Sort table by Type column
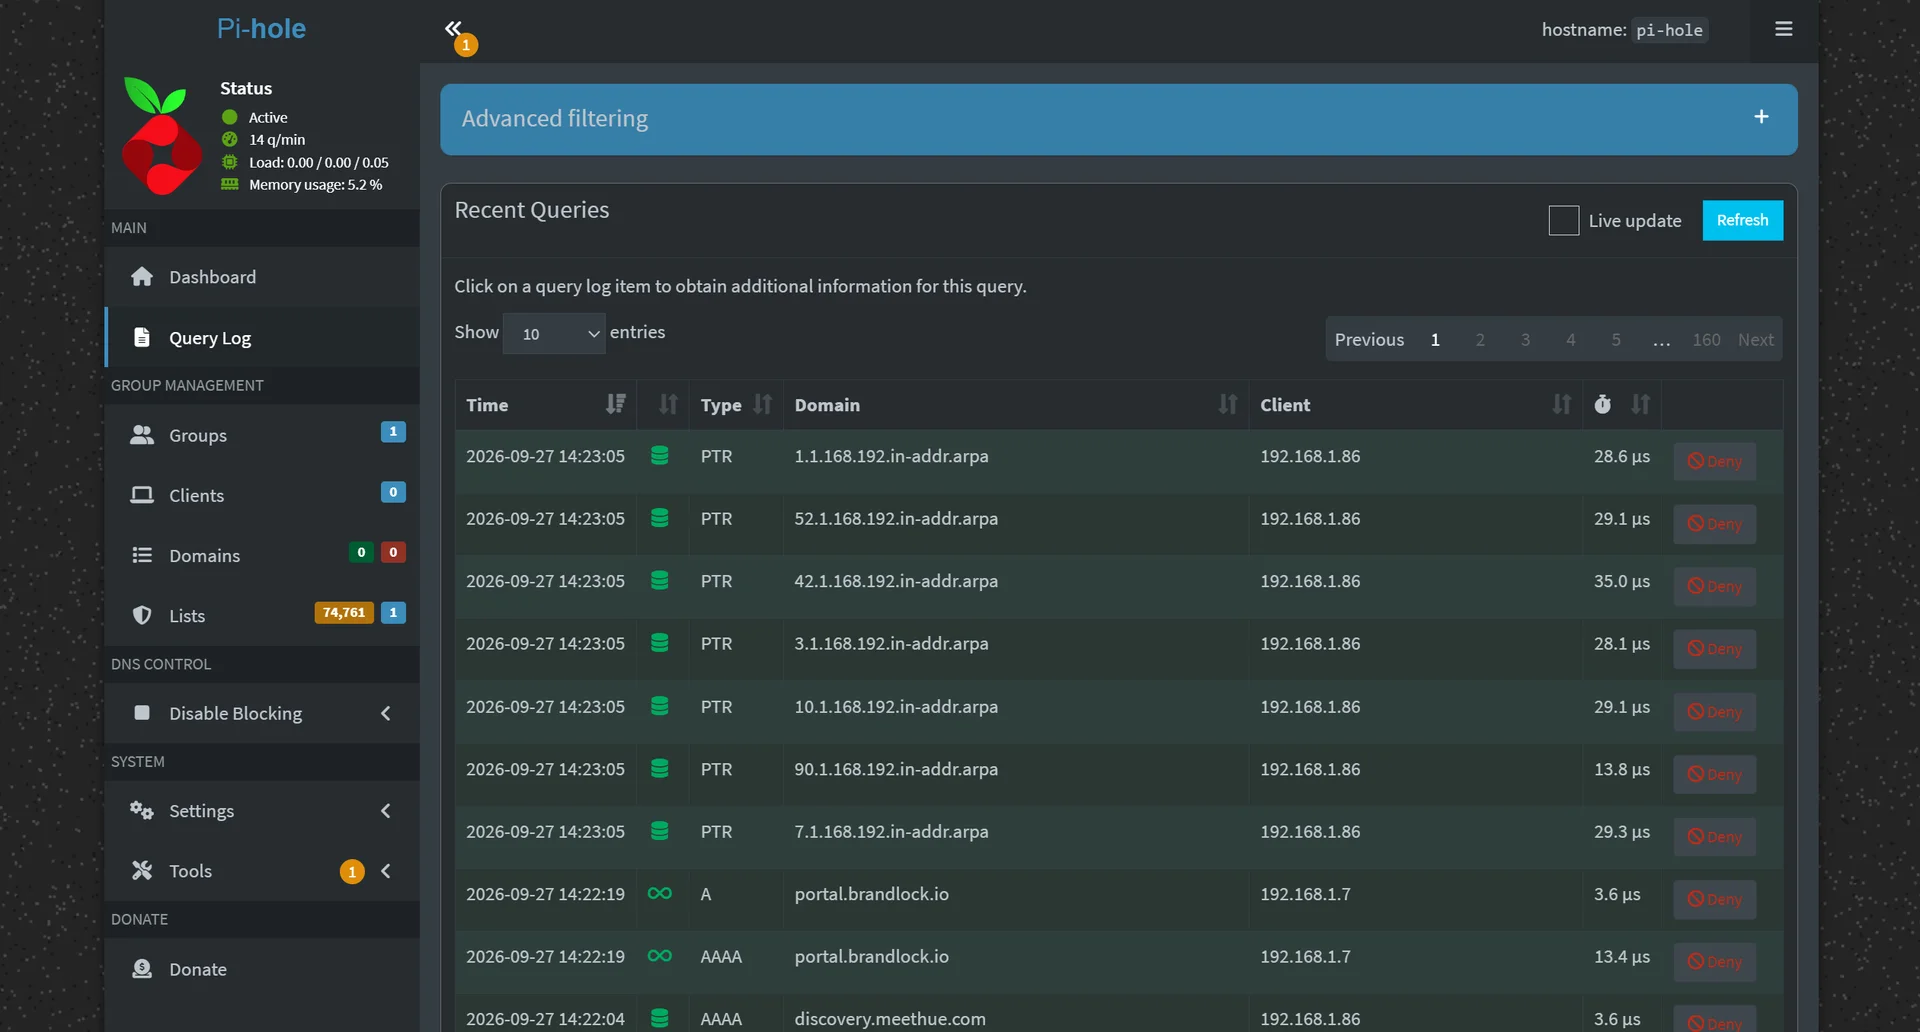Image resolution: width=1920 pixels, height=1032 pixels. click(x=736, y=404)
